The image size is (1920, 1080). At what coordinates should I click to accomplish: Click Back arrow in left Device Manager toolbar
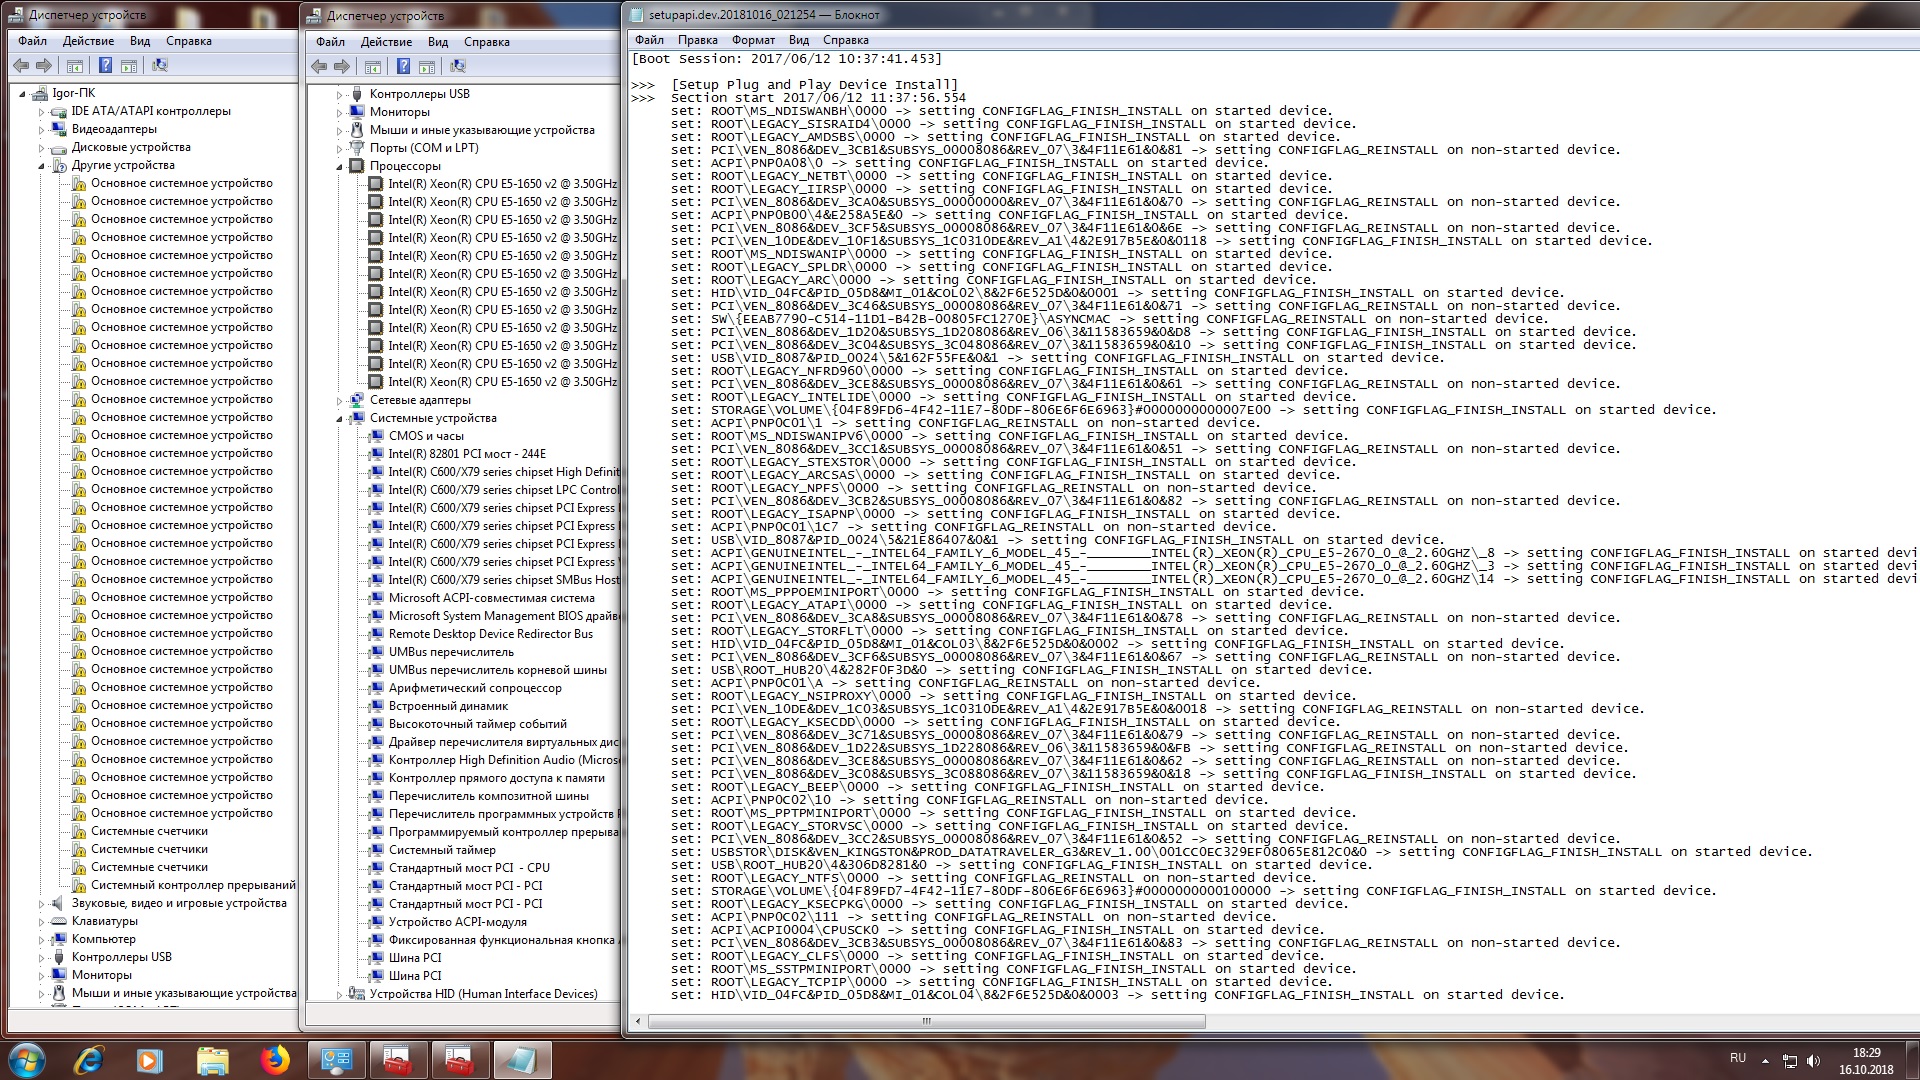(x=21, y=66)
